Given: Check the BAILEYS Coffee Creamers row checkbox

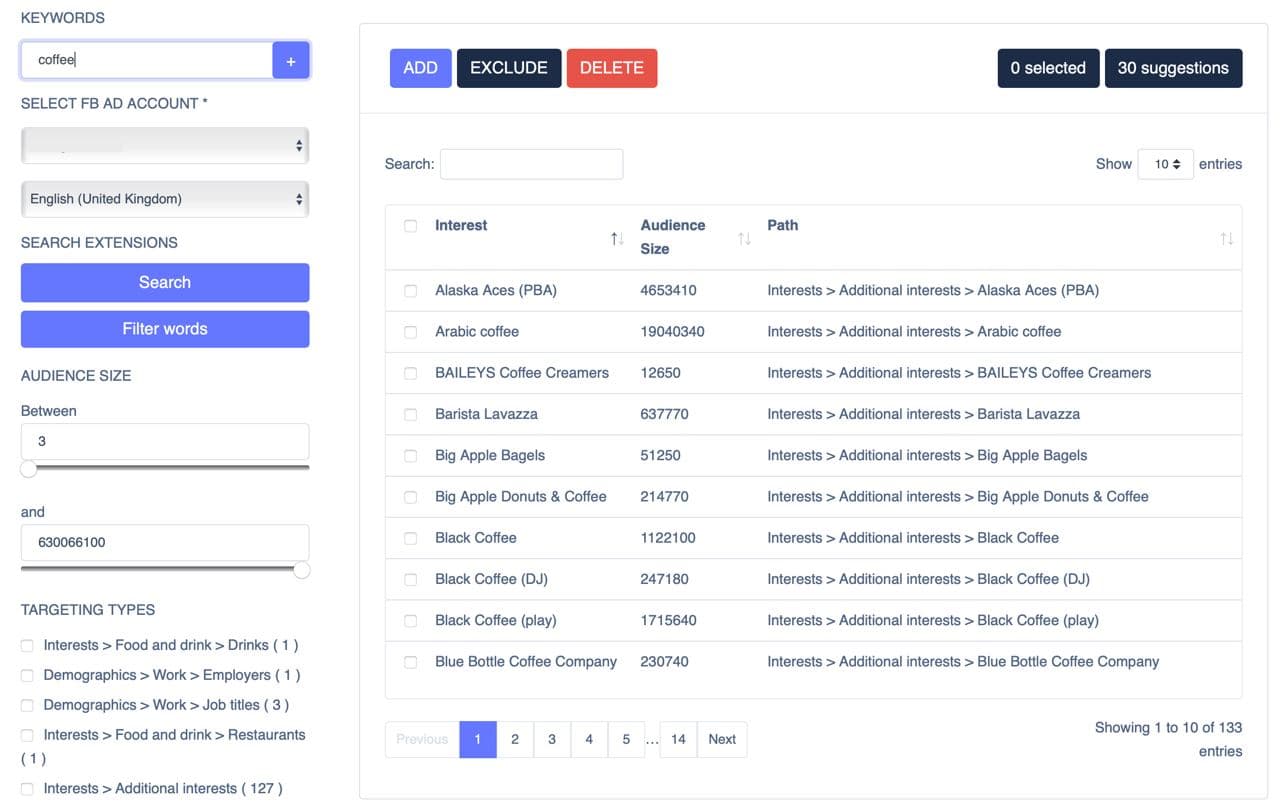Looking at the screenshot, I should pyautogui.click(x=410, y=373).
